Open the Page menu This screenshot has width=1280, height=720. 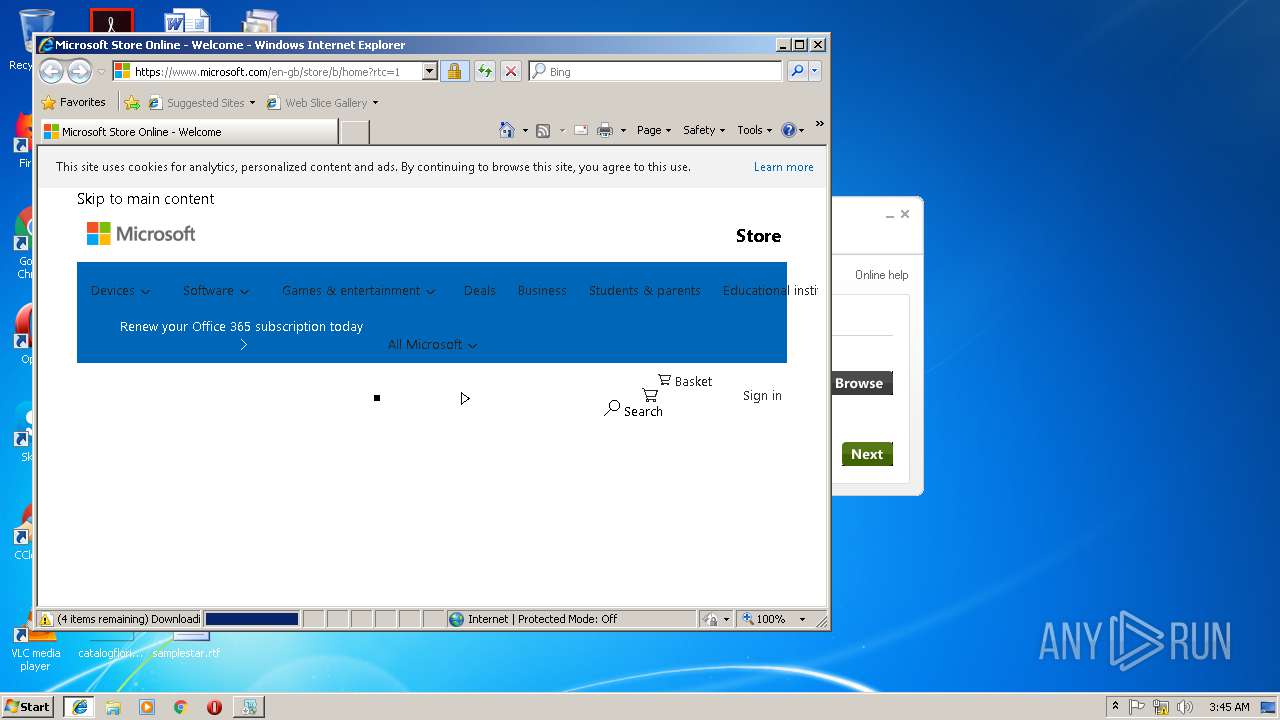[x=654, y=130]
